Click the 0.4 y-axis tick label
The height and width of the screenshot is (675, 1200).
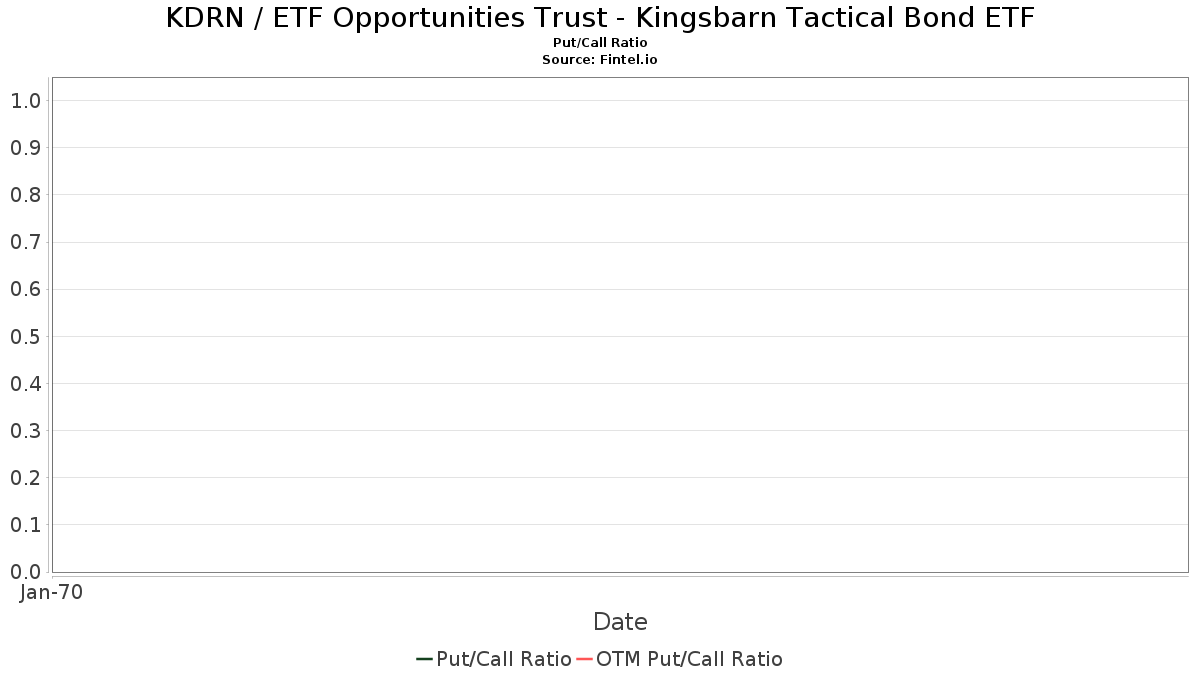pos(25,384)
